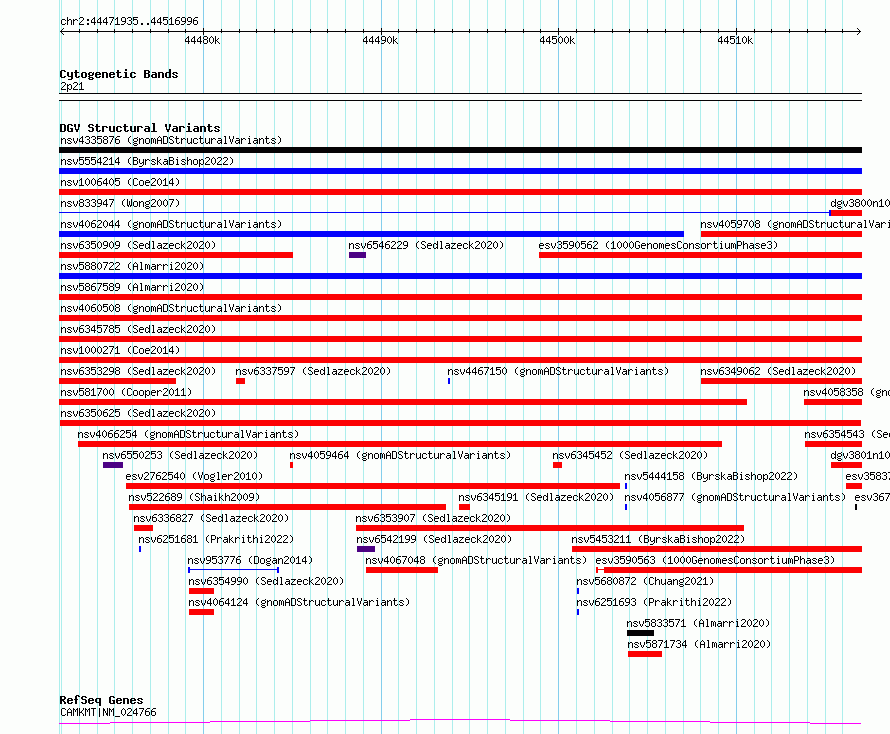Open the nsv1000271 Coe2014 variant
Screen dimensions: 890x734
pyautogui.click(x=120, y=350)
